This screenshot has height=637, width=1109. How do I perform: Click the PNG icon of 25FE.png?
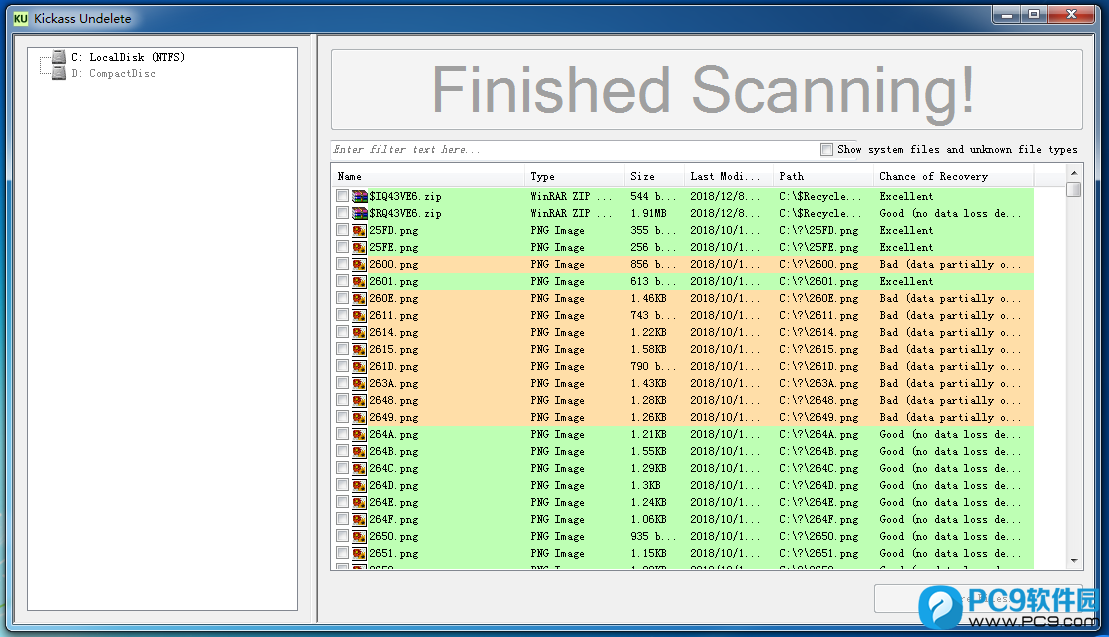click(x=360, y=247)
